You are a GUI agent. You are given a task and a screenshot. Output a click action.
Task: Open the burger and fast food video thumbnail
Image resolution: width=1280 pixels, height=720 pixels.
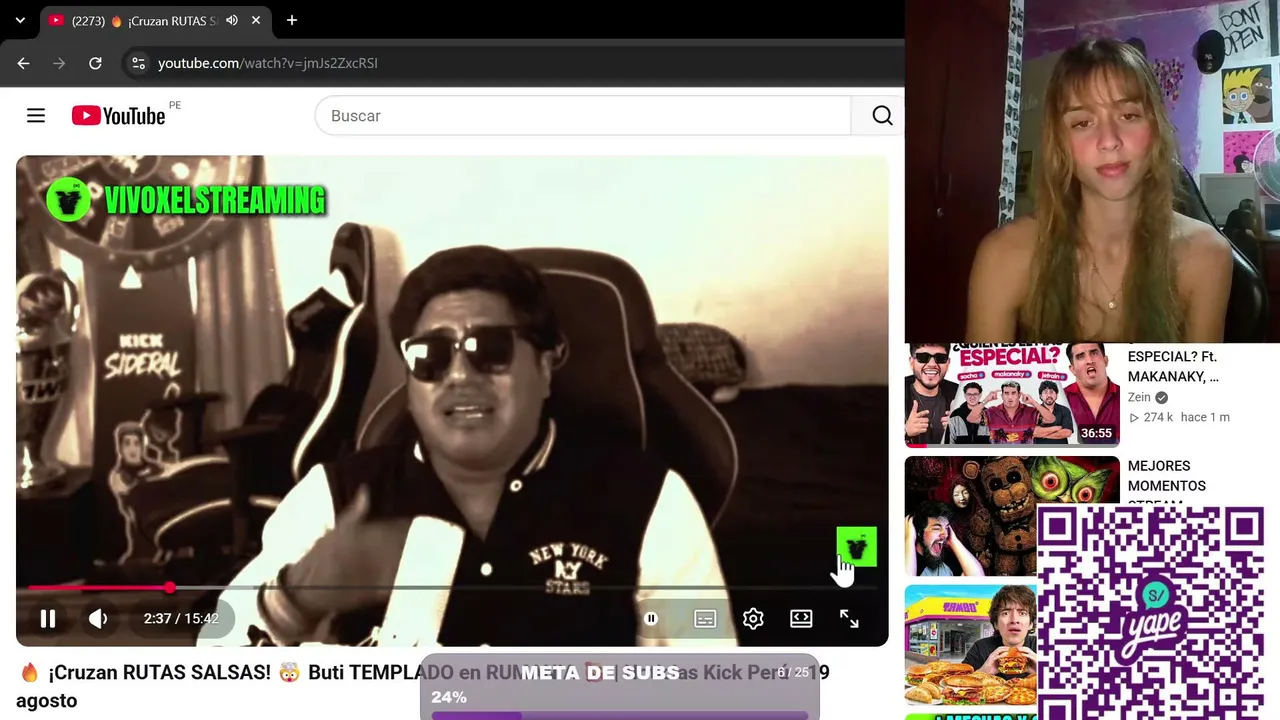(x=971, y=645)
